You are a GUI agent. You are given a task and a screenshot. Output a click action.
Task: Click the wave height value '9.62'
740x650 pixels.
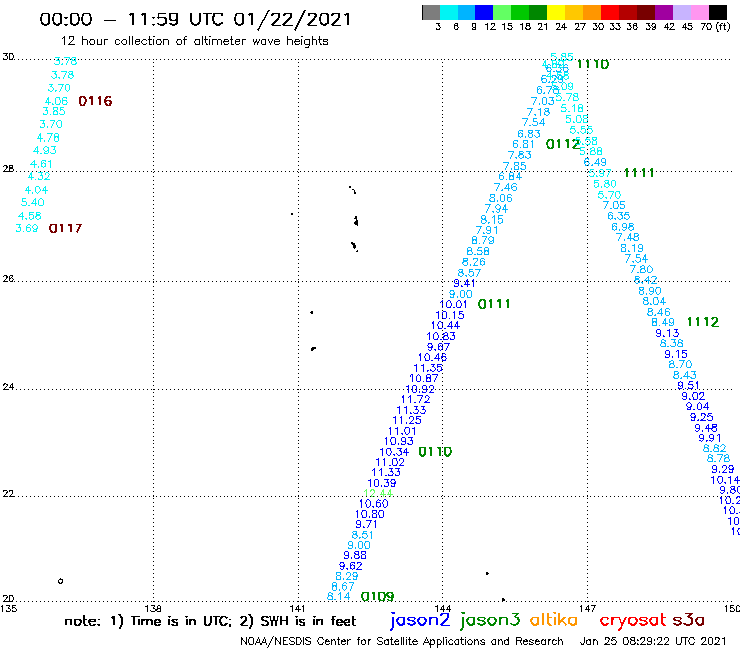351,566
